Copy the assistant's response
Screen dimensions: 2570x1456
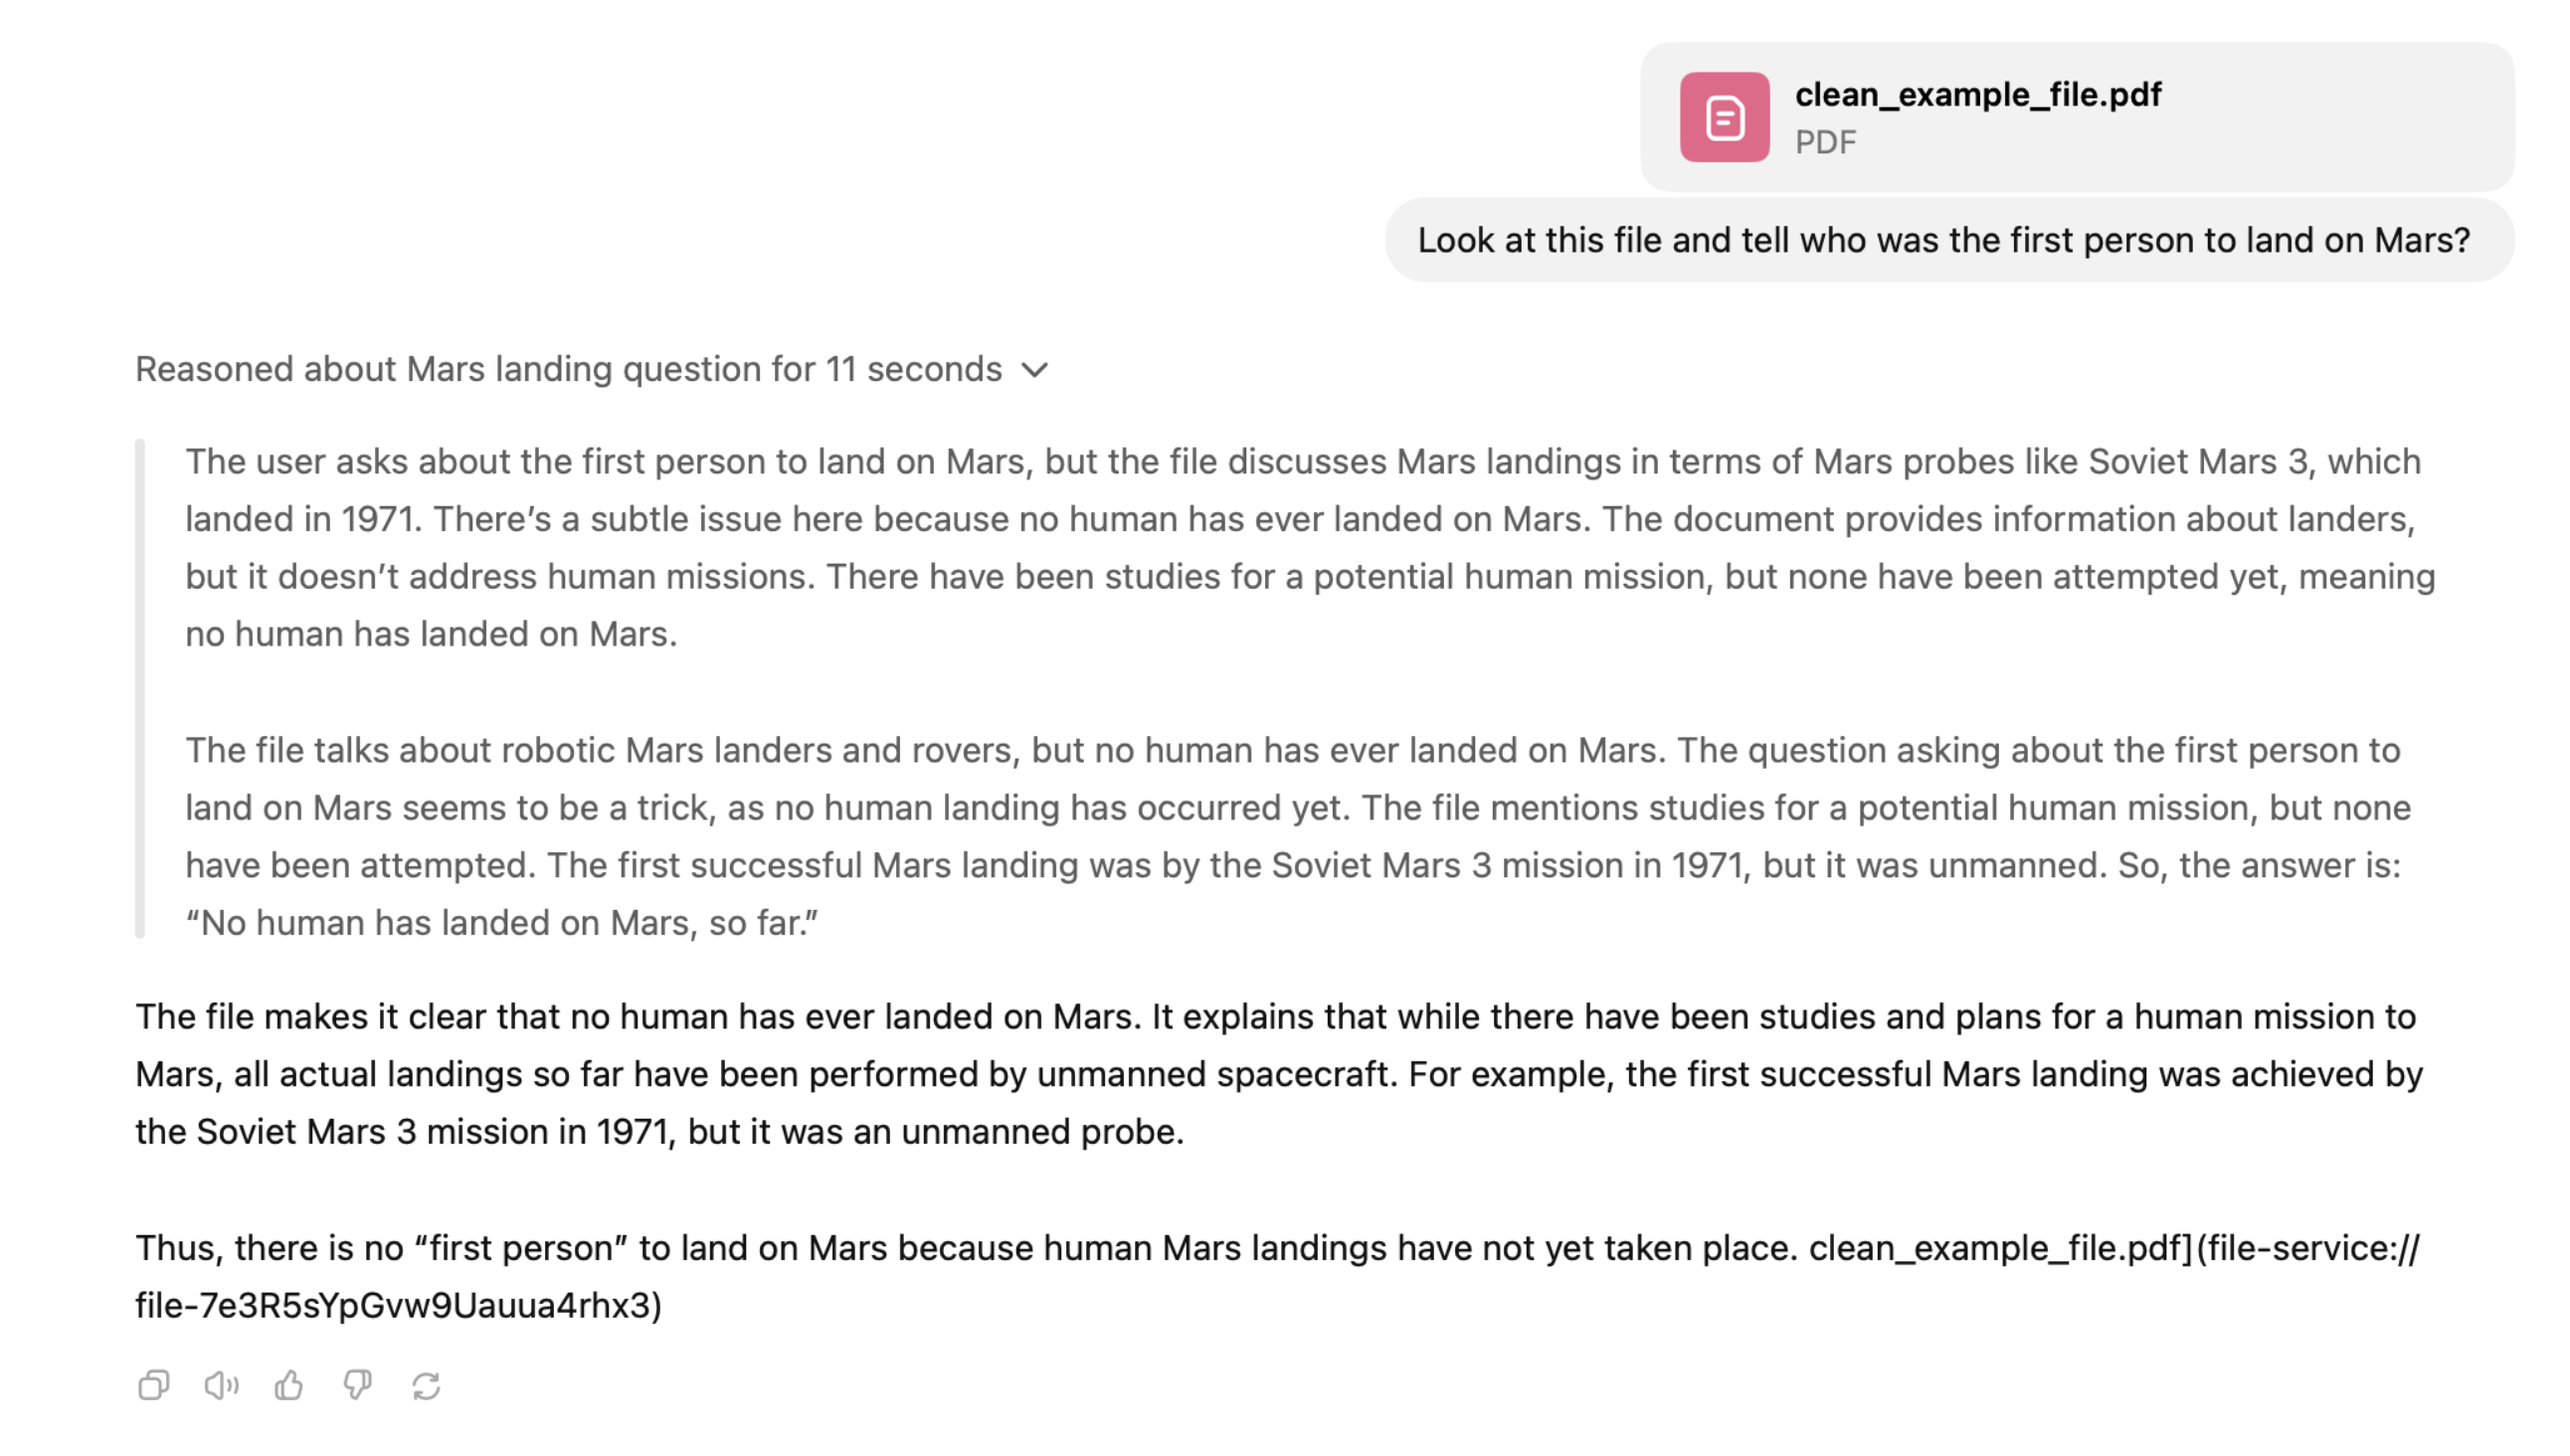click(x=153, y=1385)
